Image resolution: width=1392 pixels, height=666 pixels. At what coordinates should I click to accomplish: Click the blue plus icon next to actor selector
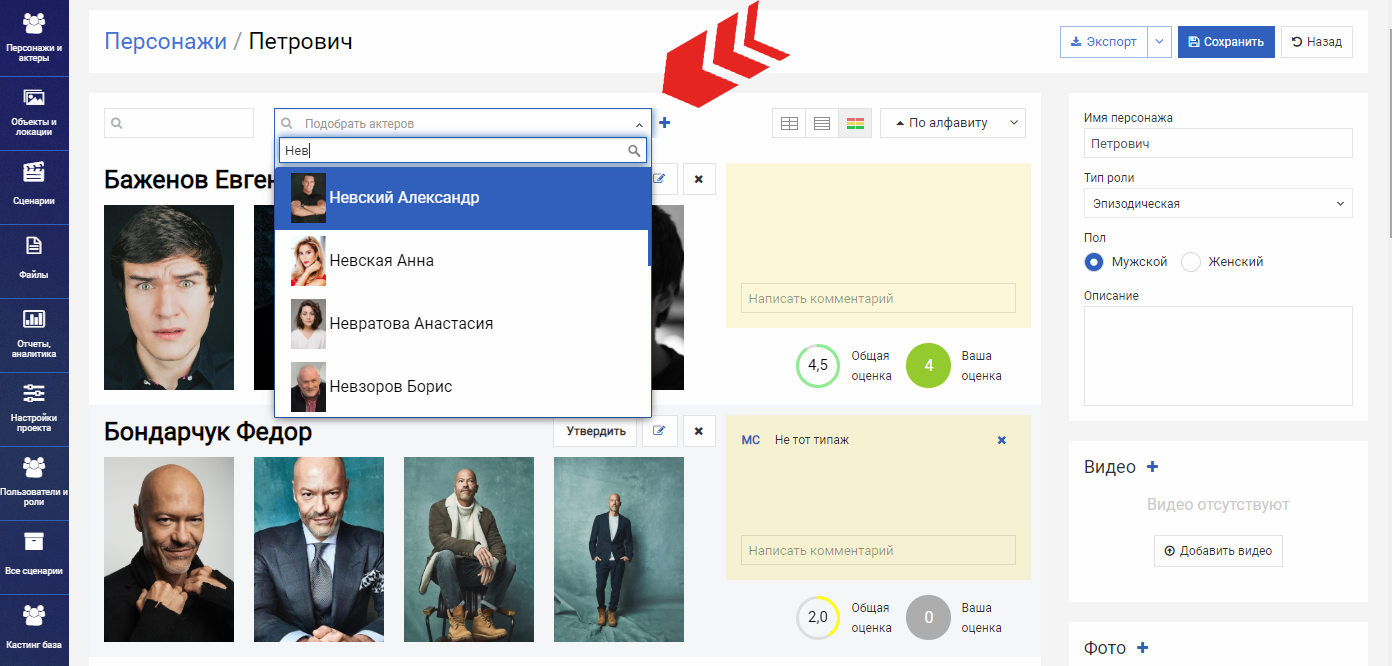[x=665, y=123]
